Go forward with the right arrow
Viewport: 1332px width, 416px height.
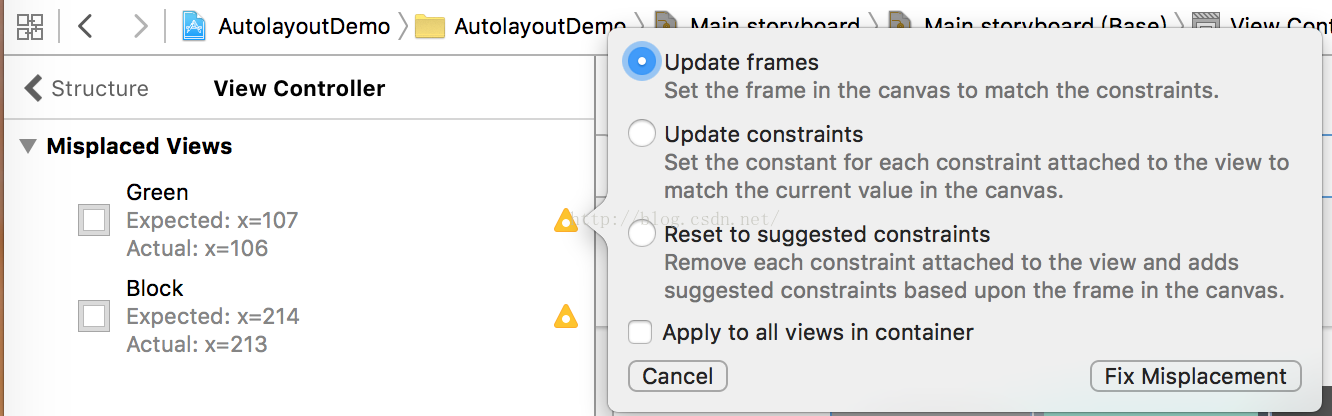(x=141, y=26)
